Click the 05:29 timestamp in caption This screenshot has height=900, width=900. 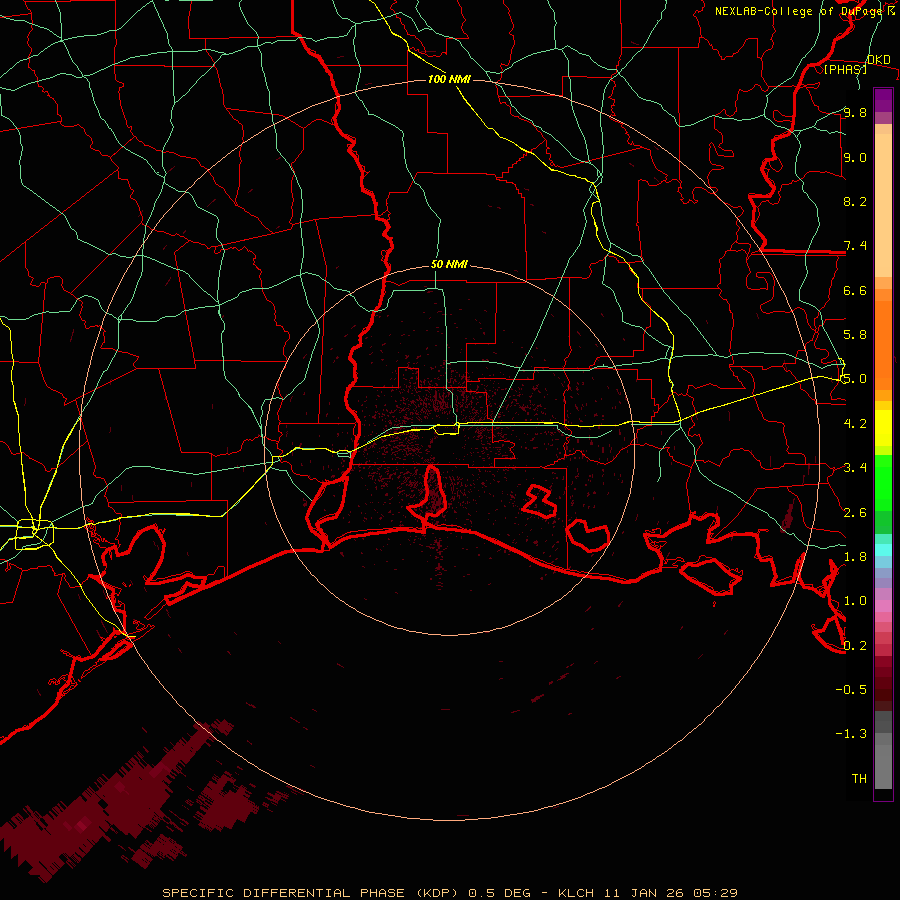(715, 893)
